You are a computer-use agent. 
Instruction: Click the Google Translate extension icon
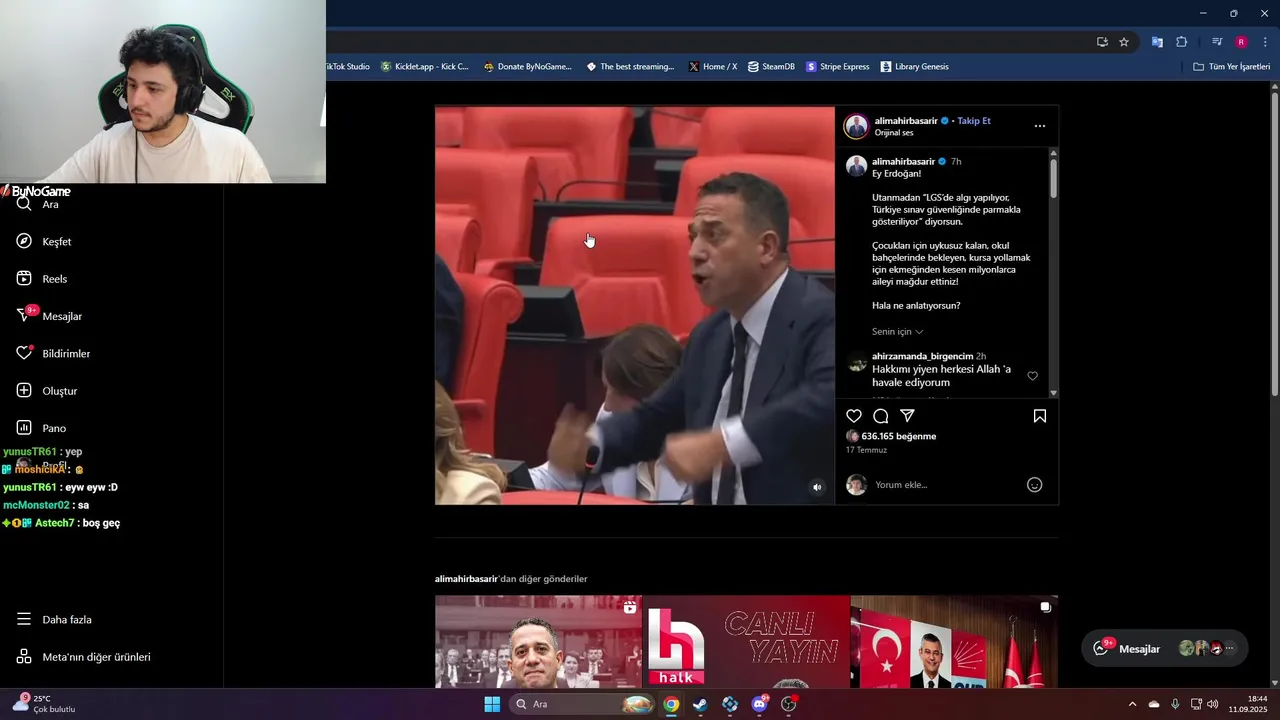click(x=1157, y=42)
